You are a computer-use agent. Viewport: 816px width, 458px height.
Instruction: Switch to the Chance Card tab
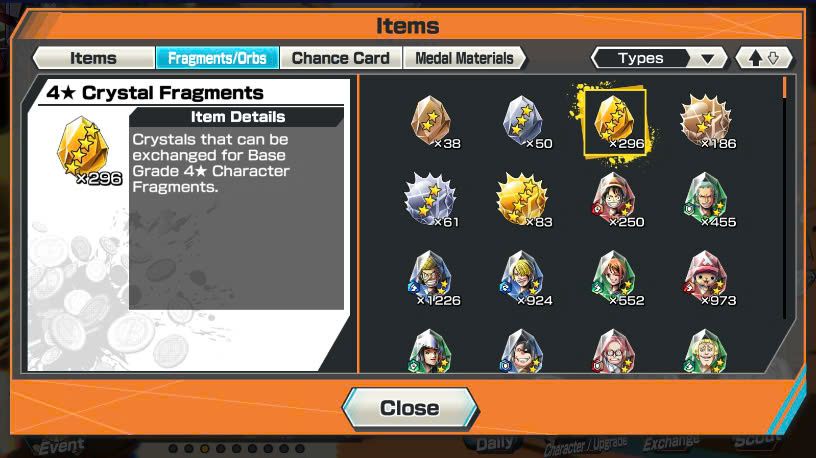(x=341, y=58)
